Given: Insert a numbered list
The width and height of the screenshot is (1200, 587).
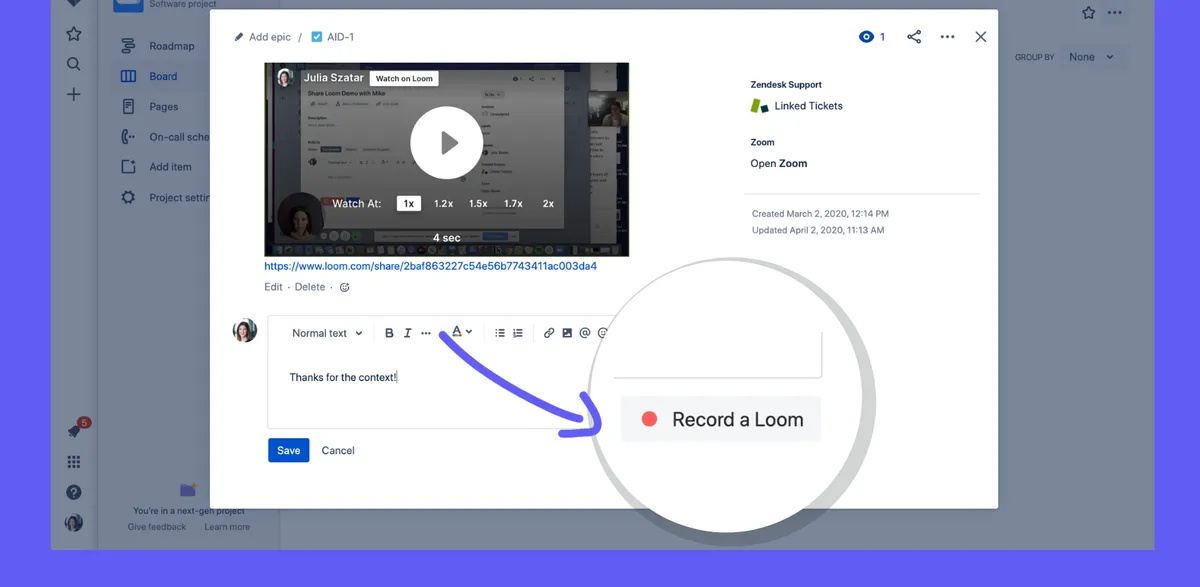Looking at the screenshot, I should pyautogui.click(x=518, y=333).
